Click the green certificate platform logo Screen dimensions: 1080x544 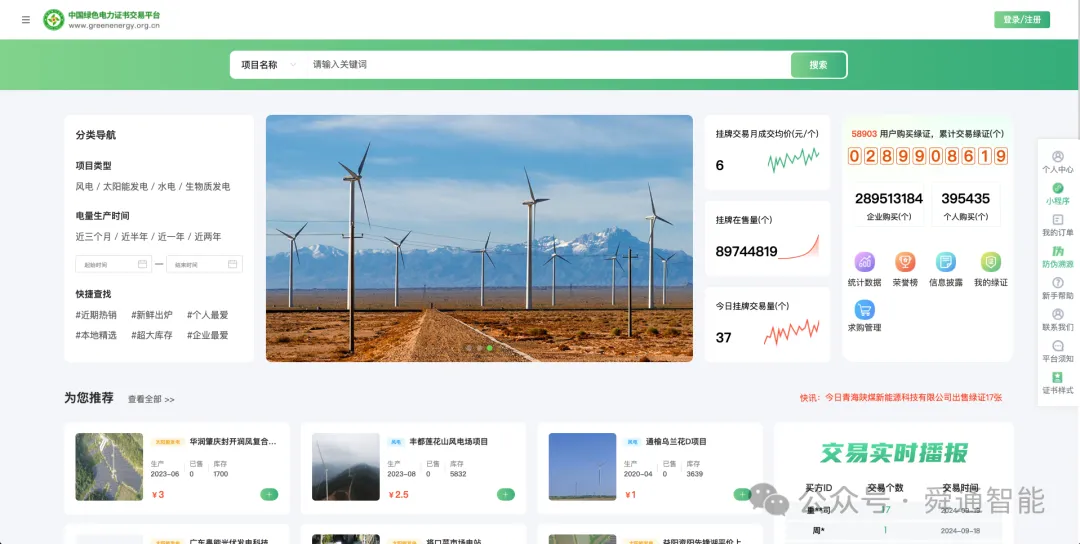[x=53, y=19]
